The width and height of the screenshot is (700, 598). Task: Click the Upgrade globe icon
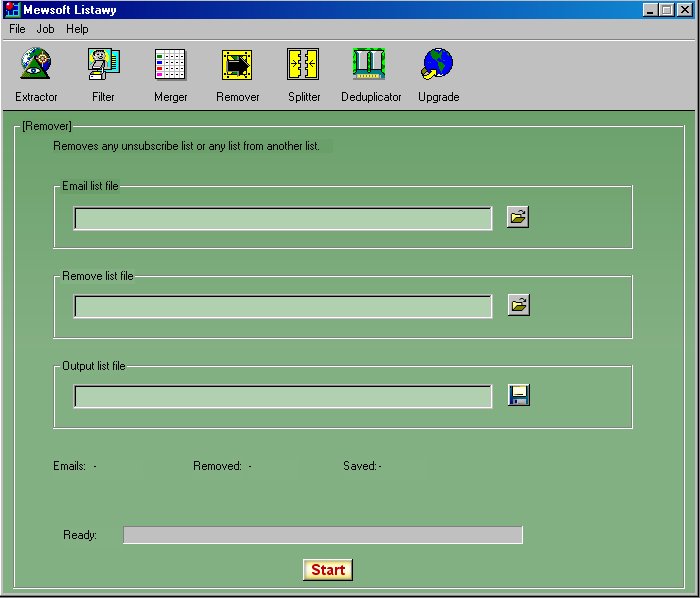coord(438,64)
